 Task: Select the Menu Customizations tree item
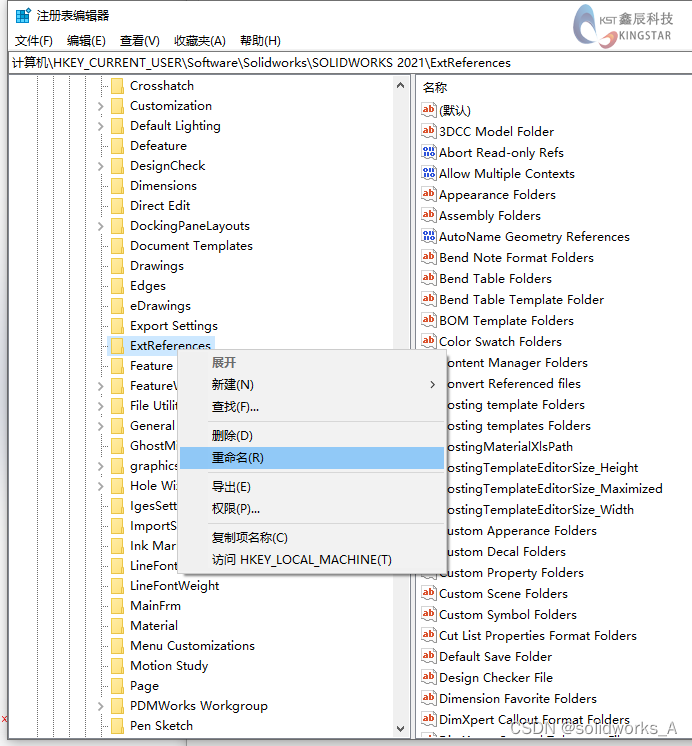click(192, 646)
